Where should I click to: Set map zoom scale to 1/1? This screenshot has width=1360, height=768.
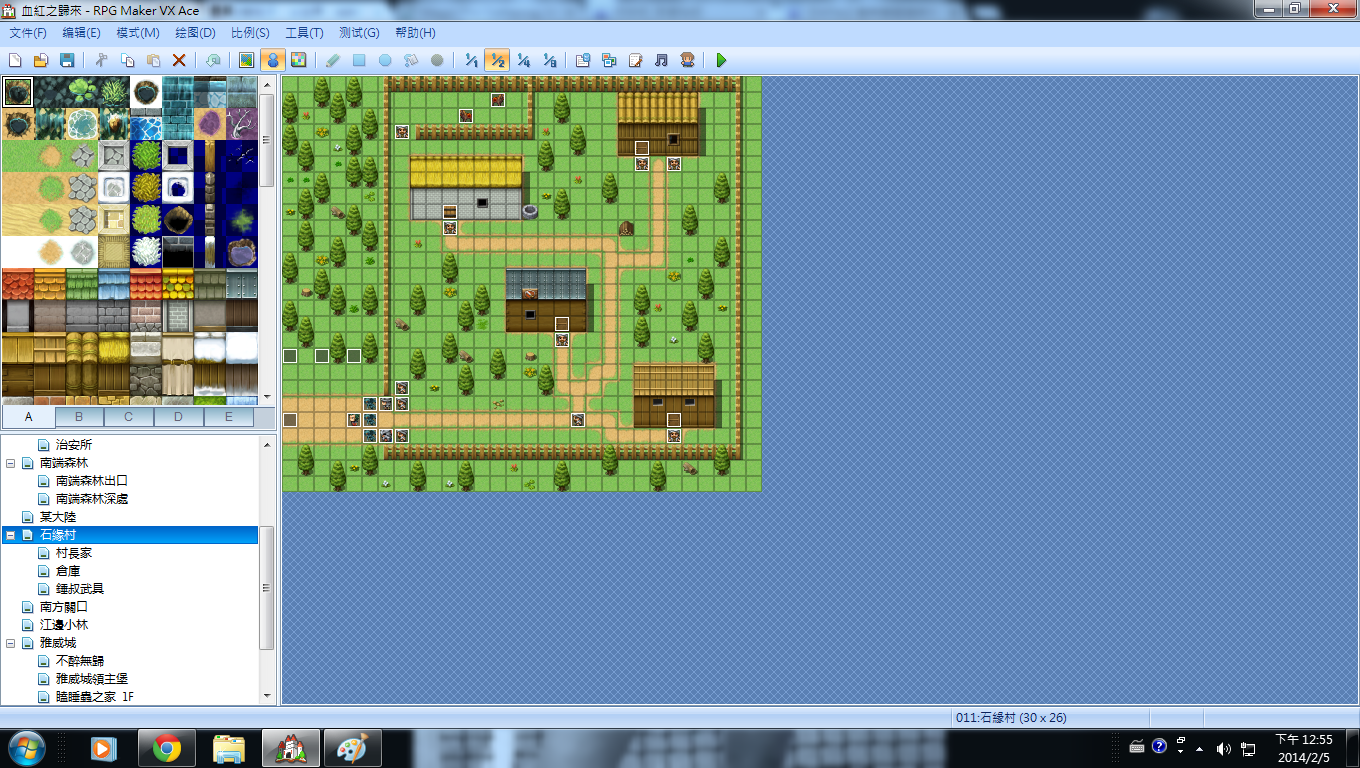[x=471, y=60]
